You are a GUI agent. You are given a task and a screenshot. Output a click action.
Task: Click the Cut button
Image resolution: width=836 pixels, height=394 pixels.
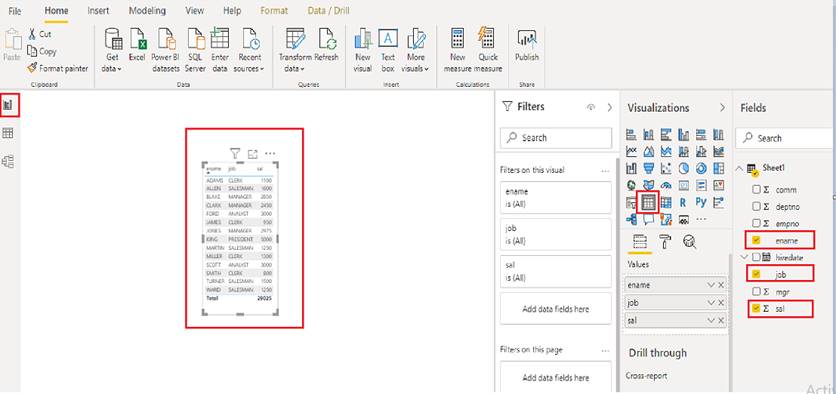coord(39,34)
